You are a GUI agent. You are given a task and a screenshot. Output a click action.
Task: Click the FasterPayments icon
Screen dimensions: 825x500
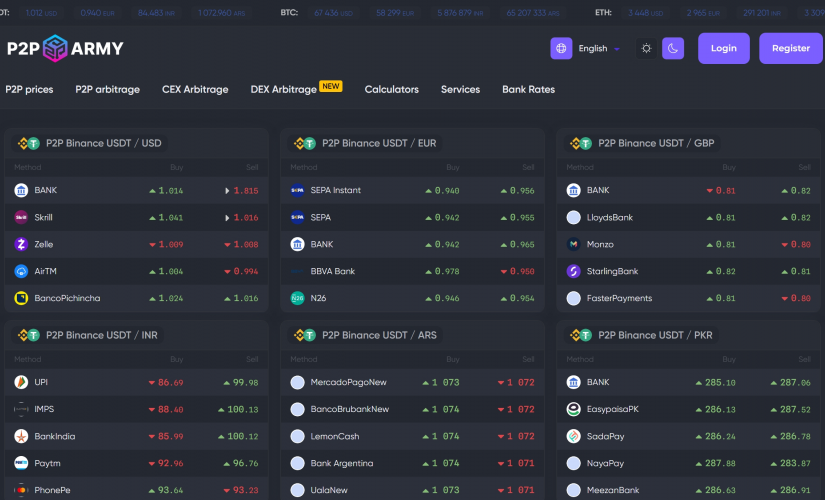574,298
